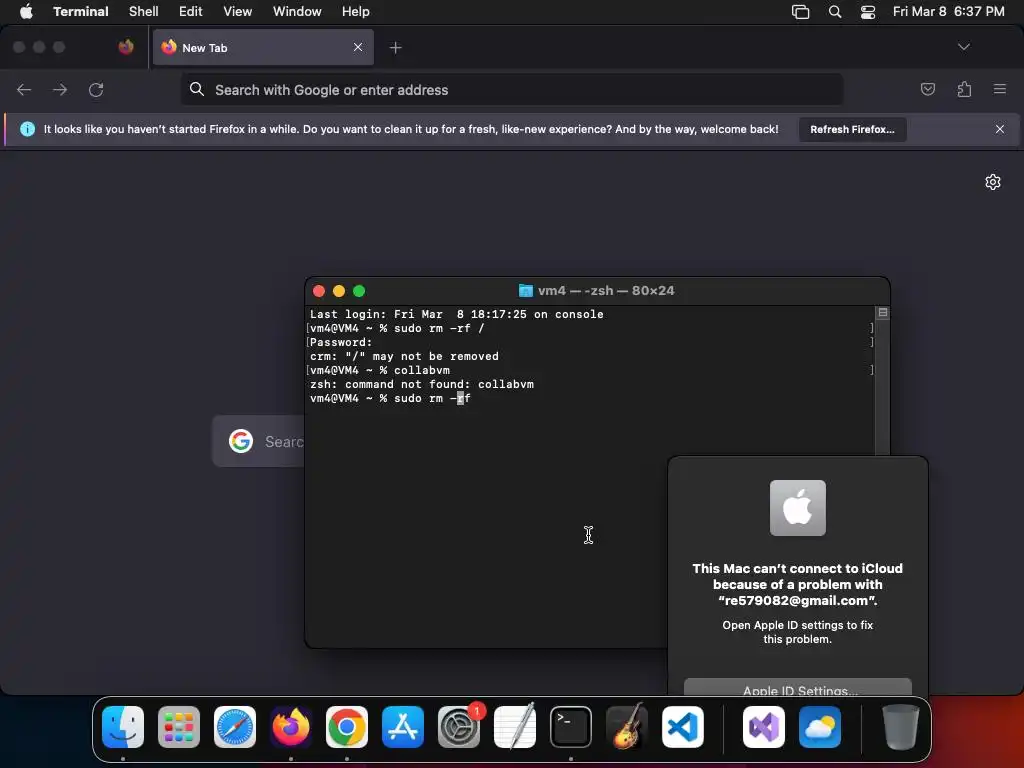Open Visual Studio Code from the dock
1024x768 pixels.
click(683, 726)
